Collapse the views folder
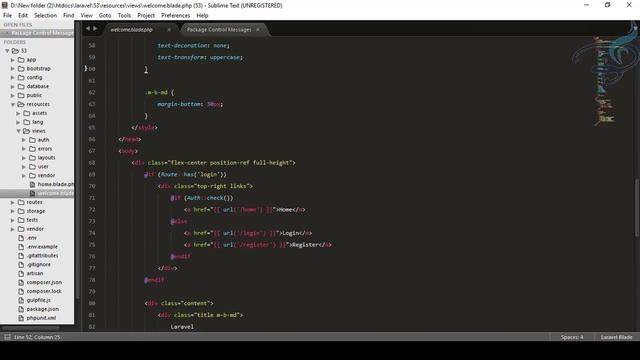The height and width of the screenshot is (360, 640). click(18, 131)
